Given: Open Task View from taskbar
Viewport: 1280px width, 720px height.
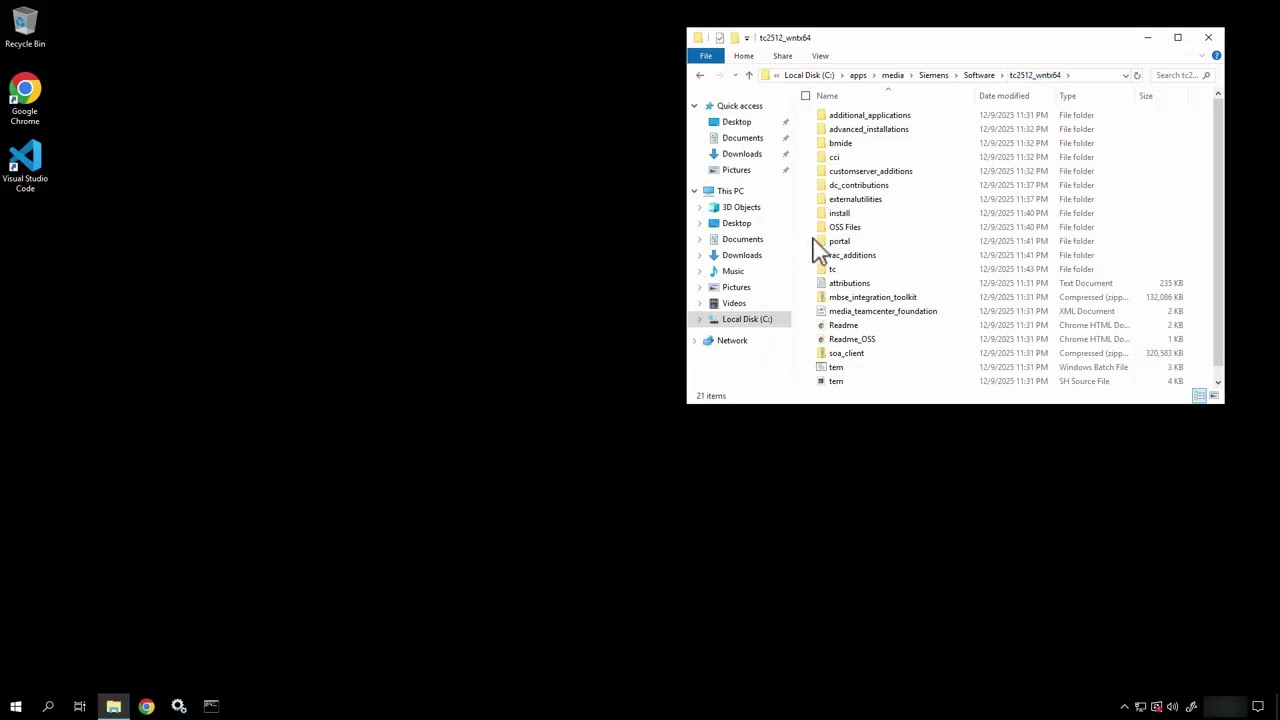Looking at the screenshot, I should click(x=80, y=707).
